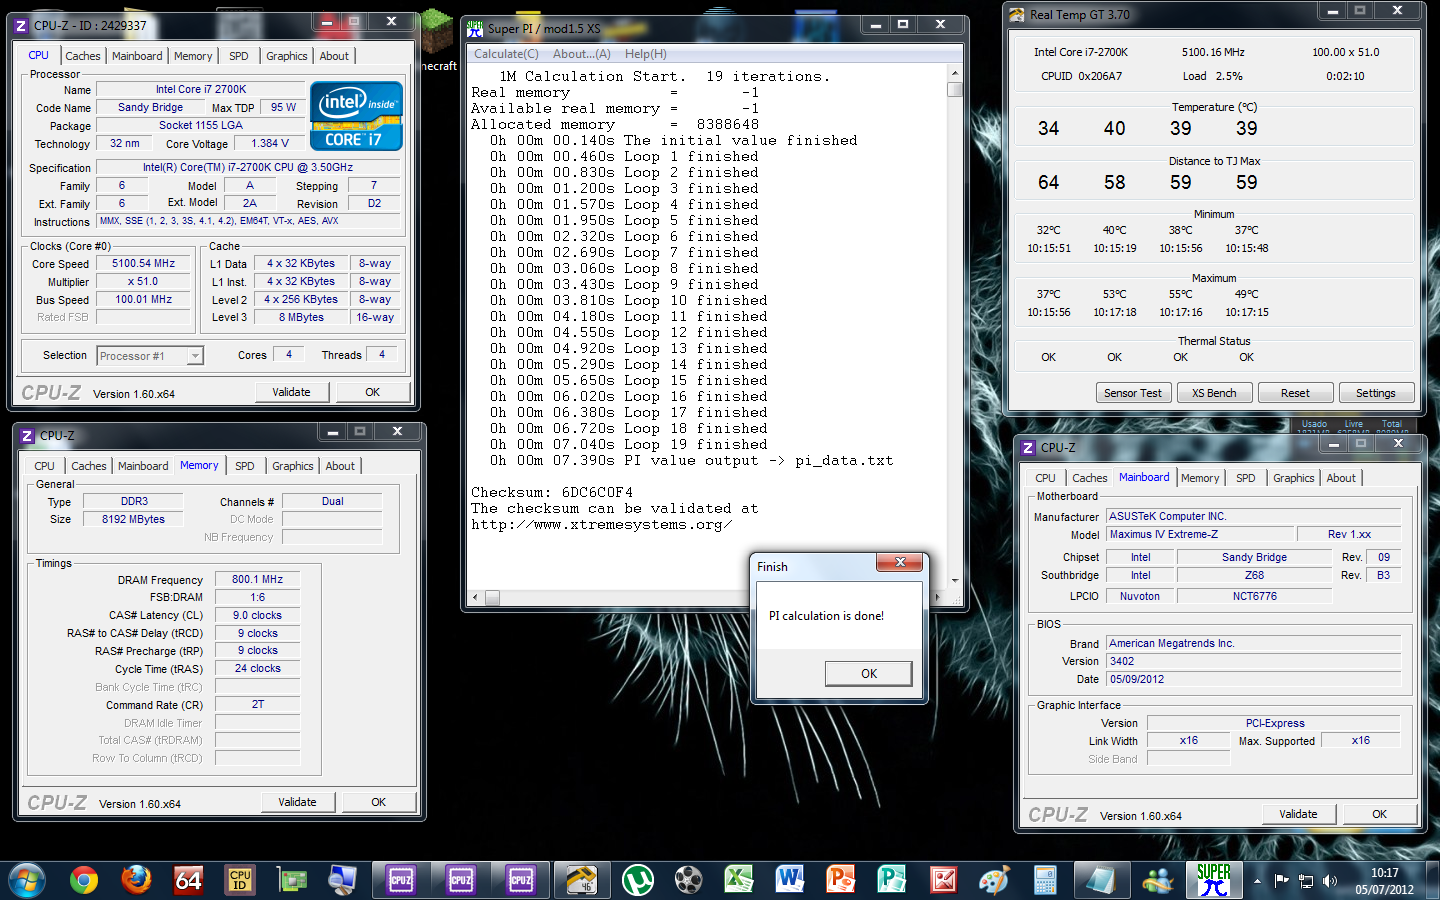Screen dimensions: 1440x900
Task: Close the Finish dialog with X
Action: tap(899, 563)
